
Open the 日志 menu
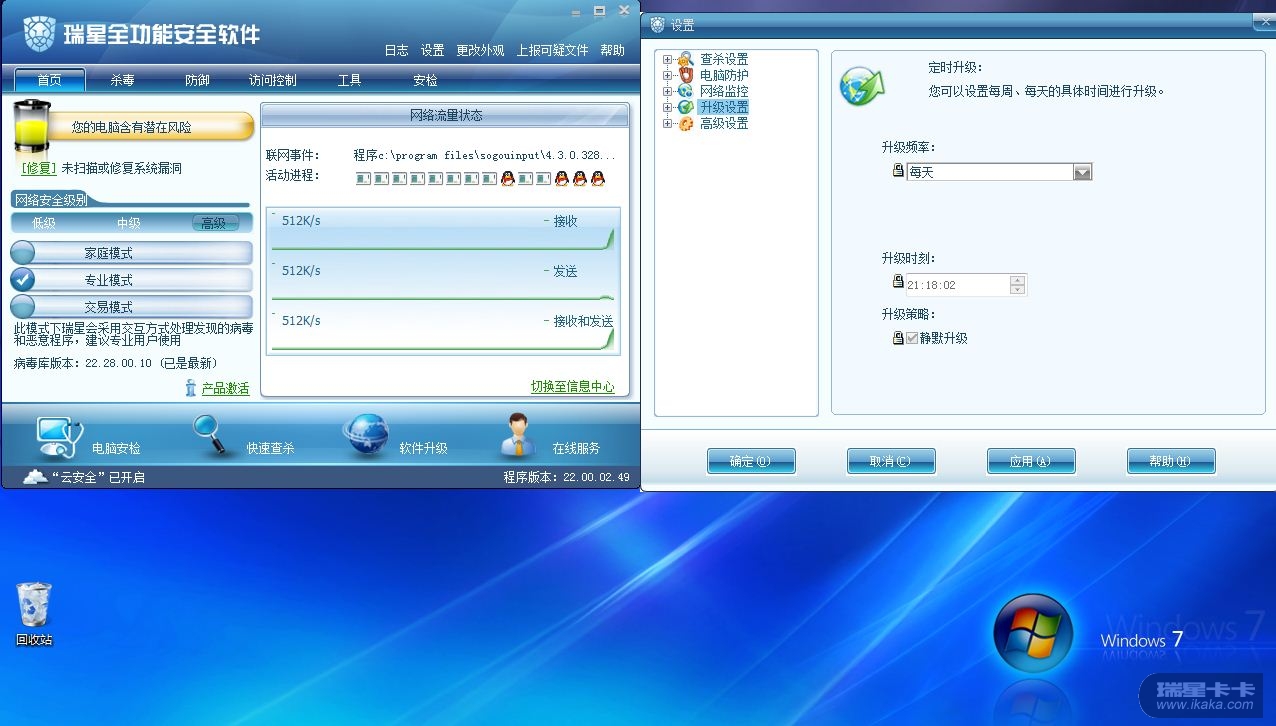(396, 50)
